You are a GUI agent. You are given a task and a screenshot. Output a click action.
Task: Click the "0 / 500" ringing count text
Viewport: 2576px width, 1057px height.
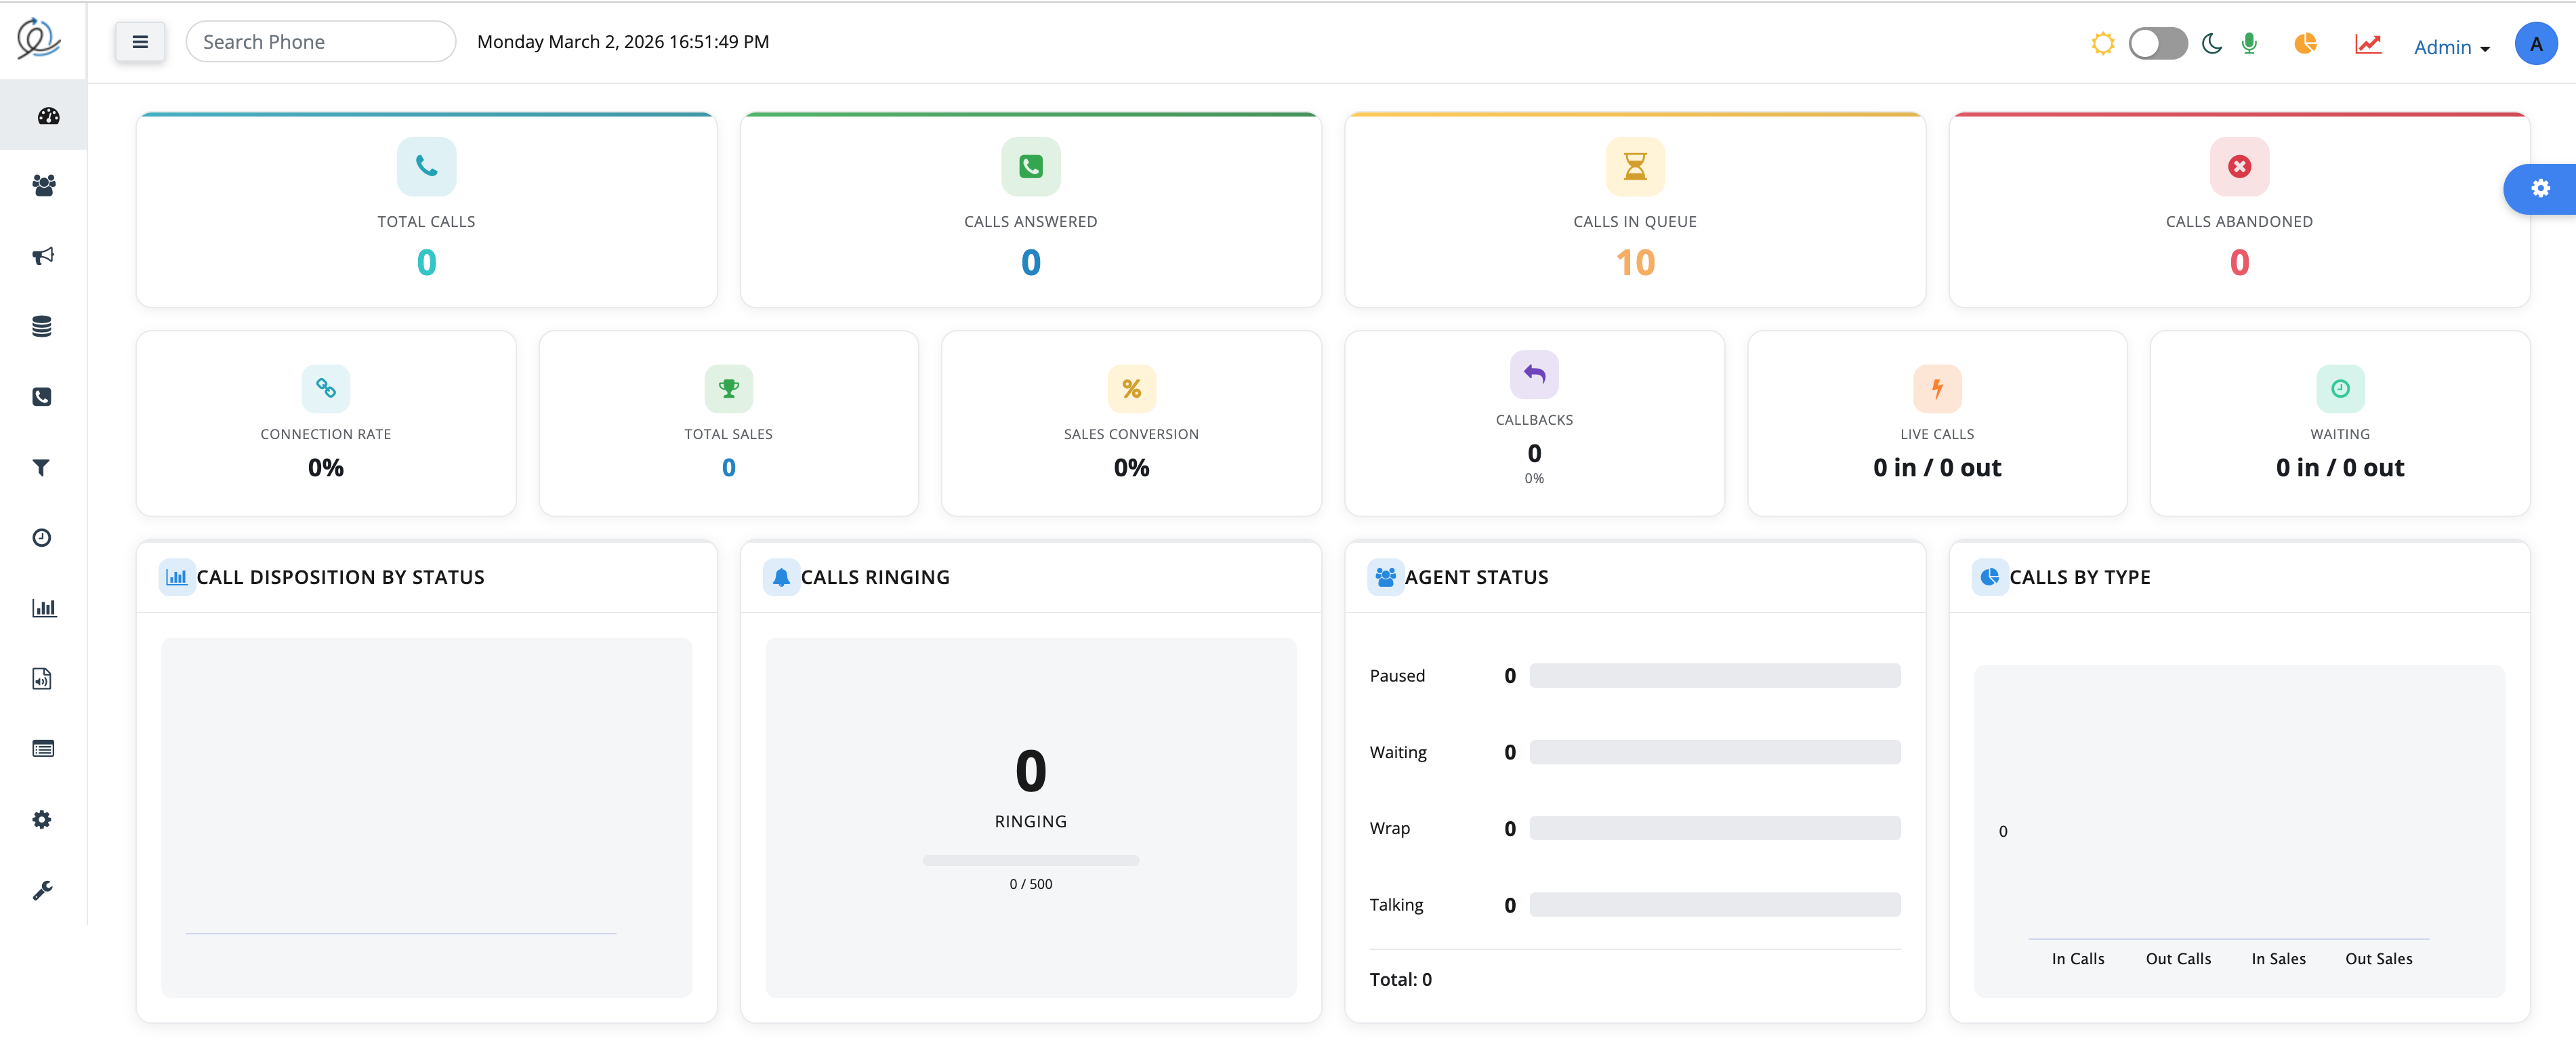coord(1030,884)
